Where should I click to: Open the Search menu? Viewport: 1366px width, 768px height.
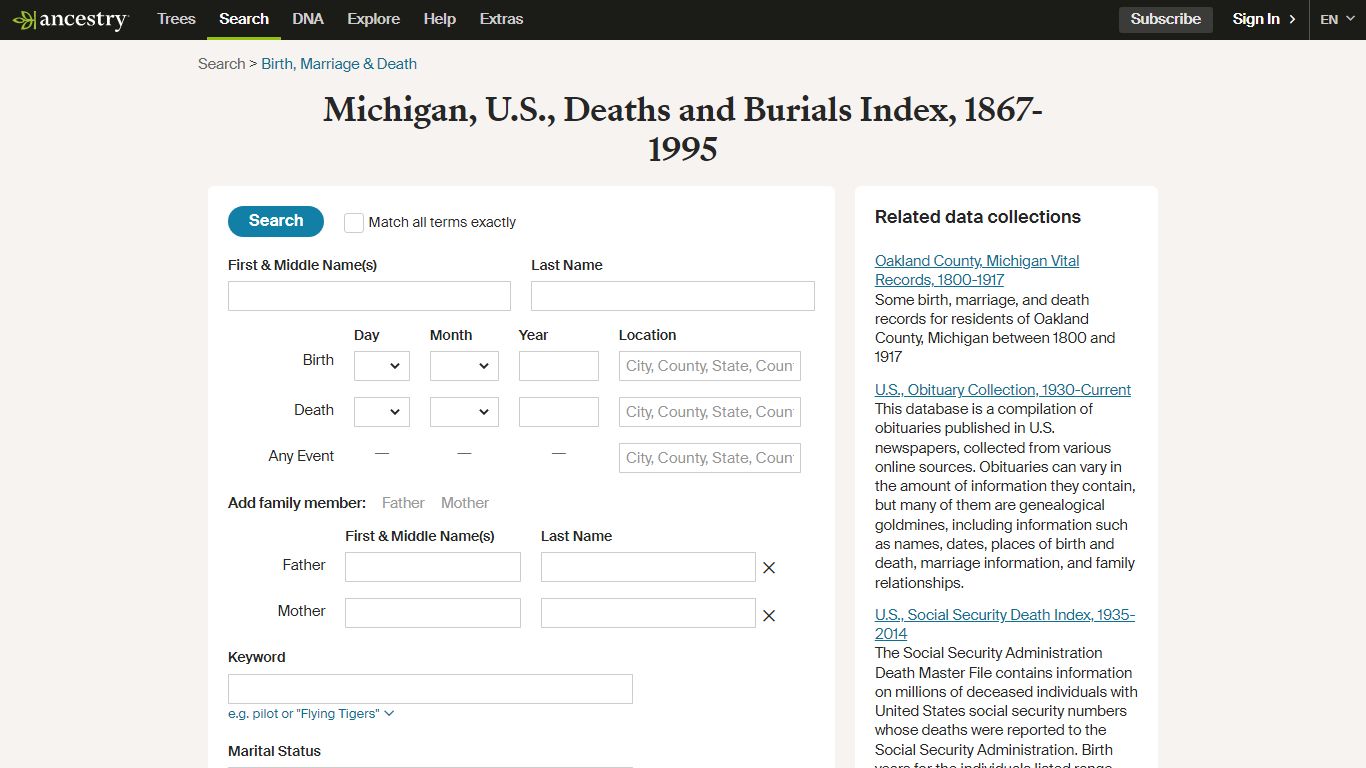(244, 19)
